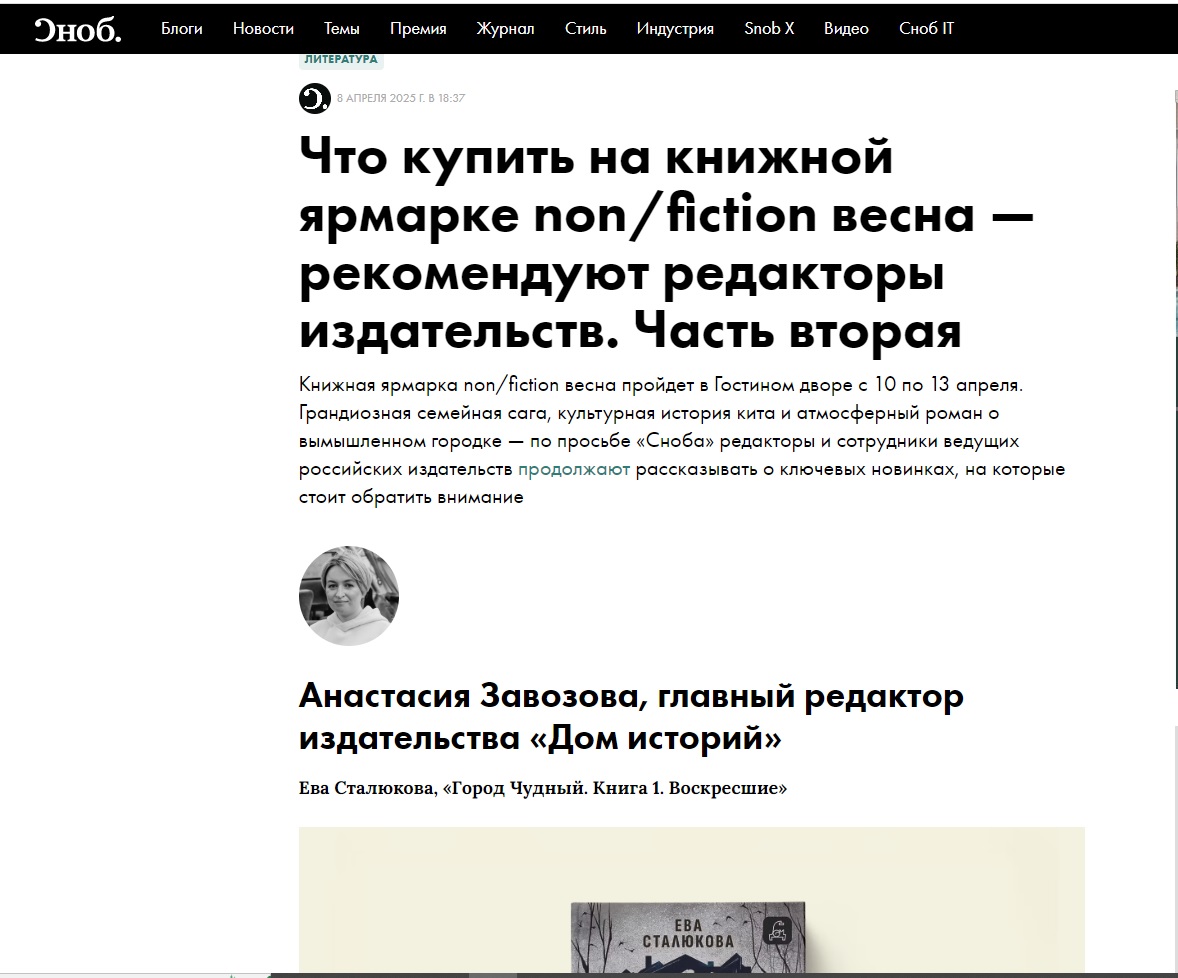Click the Ева Сталюкова book cover image
The height and width of the screenshot is (978, 1178).
tap(688, 937)
